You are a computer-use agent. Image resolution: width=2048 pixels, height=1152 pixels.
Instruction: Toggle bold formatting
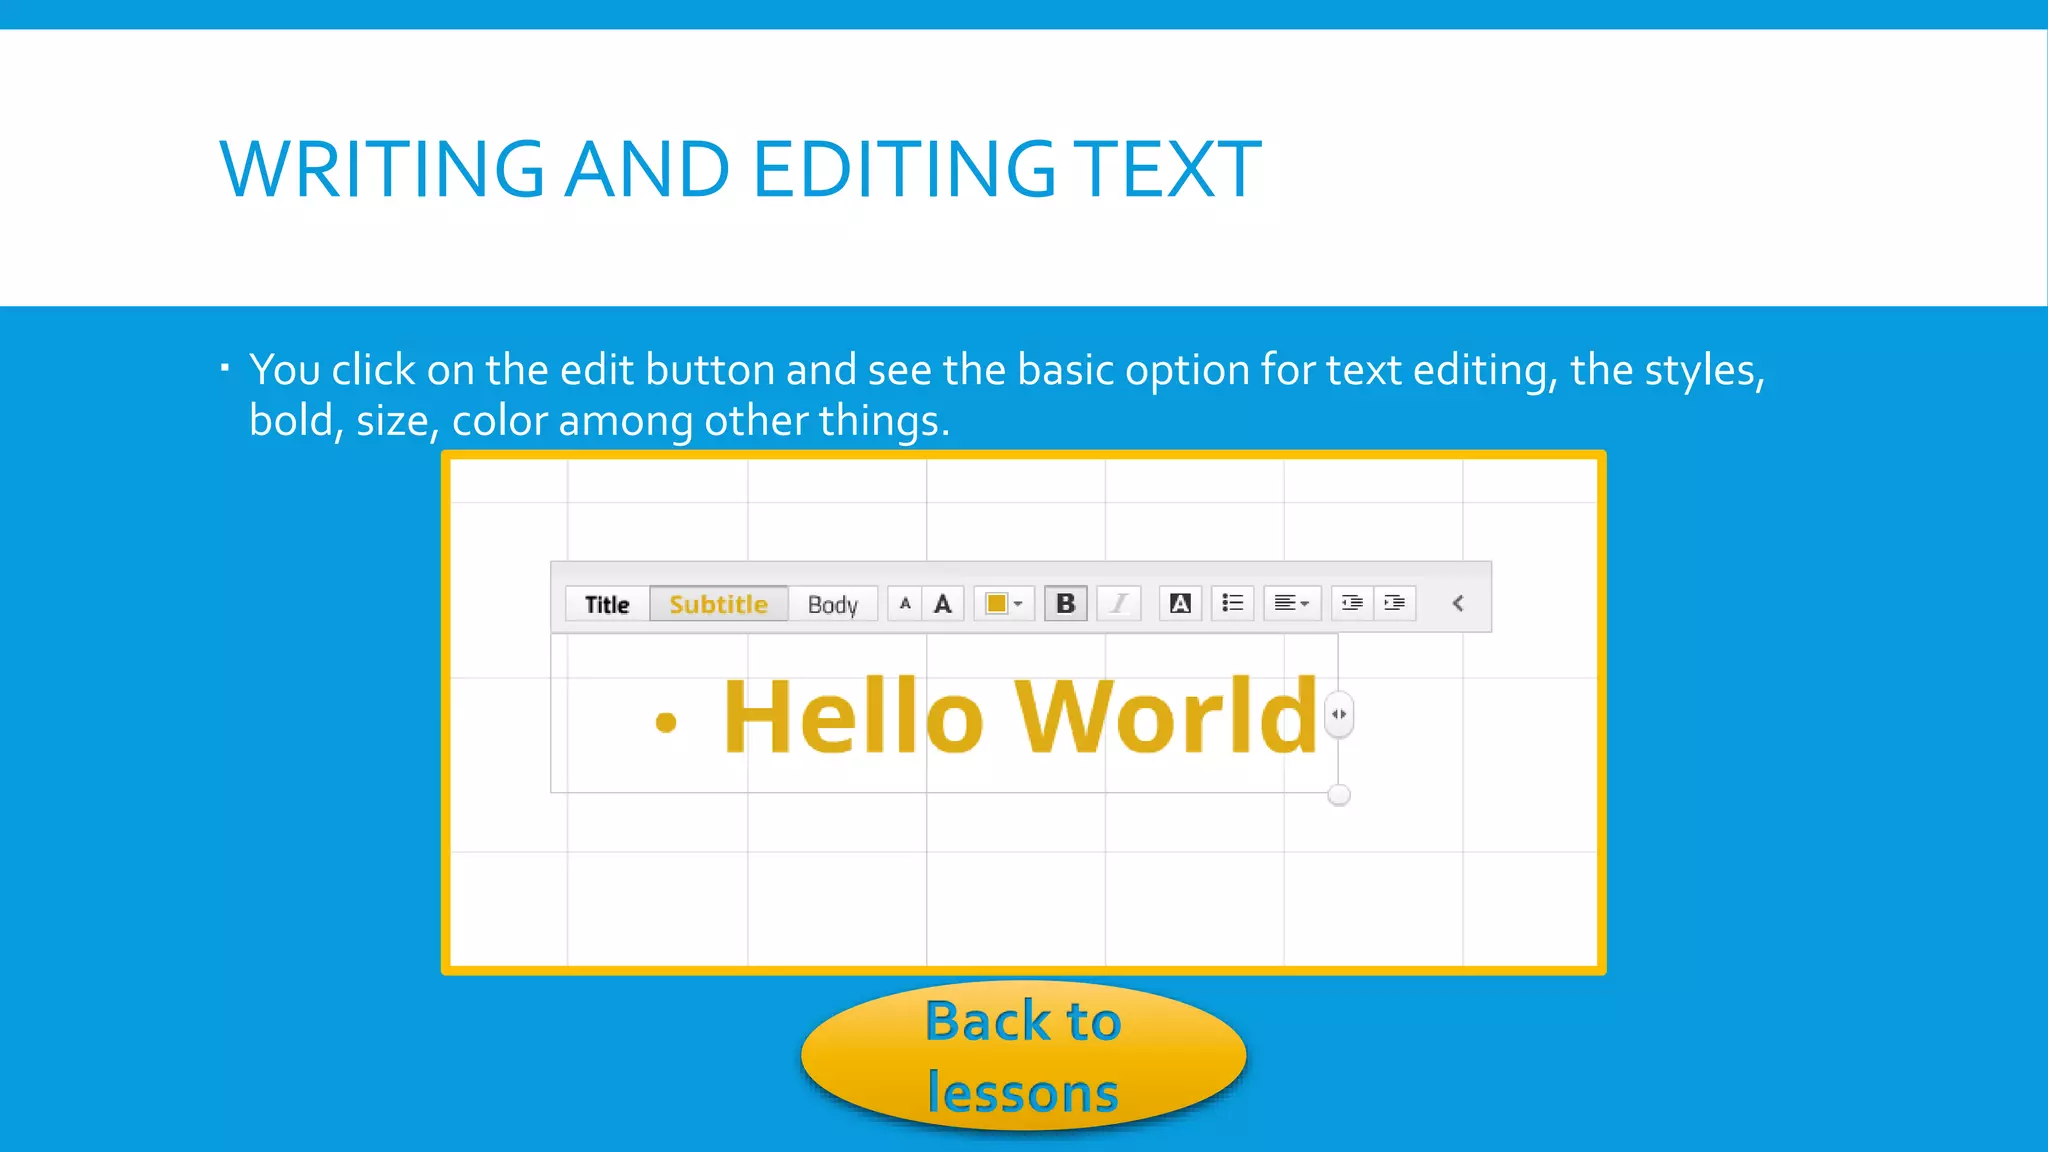pyautogui.click(x=1066, y=604)
